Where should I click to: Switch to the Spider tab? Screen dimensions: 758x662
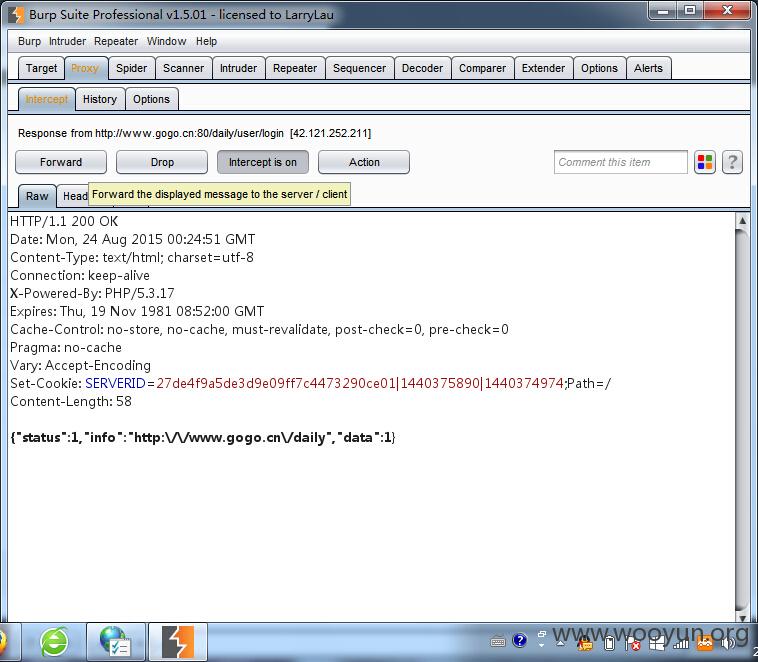click(x=131, y=68)
